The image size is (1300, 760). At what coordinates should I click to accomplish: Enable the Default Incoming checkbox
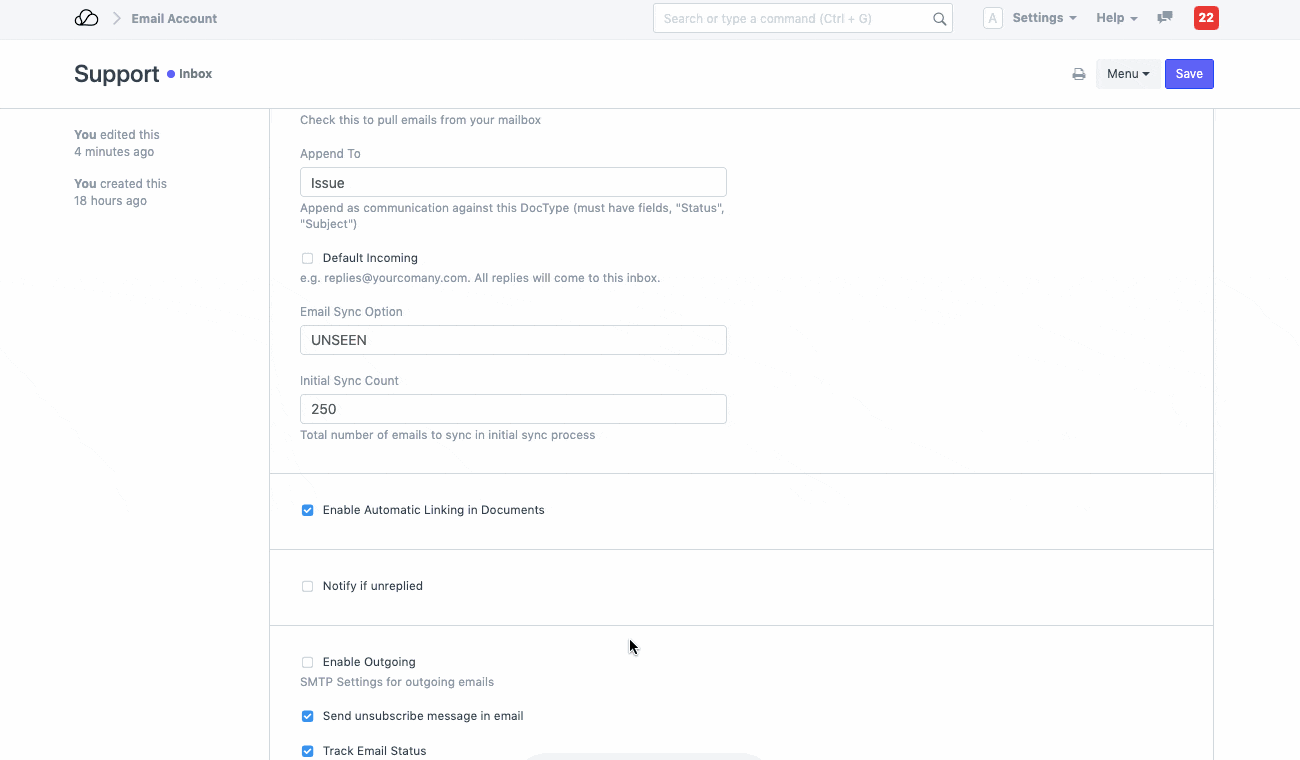[308, 258]
